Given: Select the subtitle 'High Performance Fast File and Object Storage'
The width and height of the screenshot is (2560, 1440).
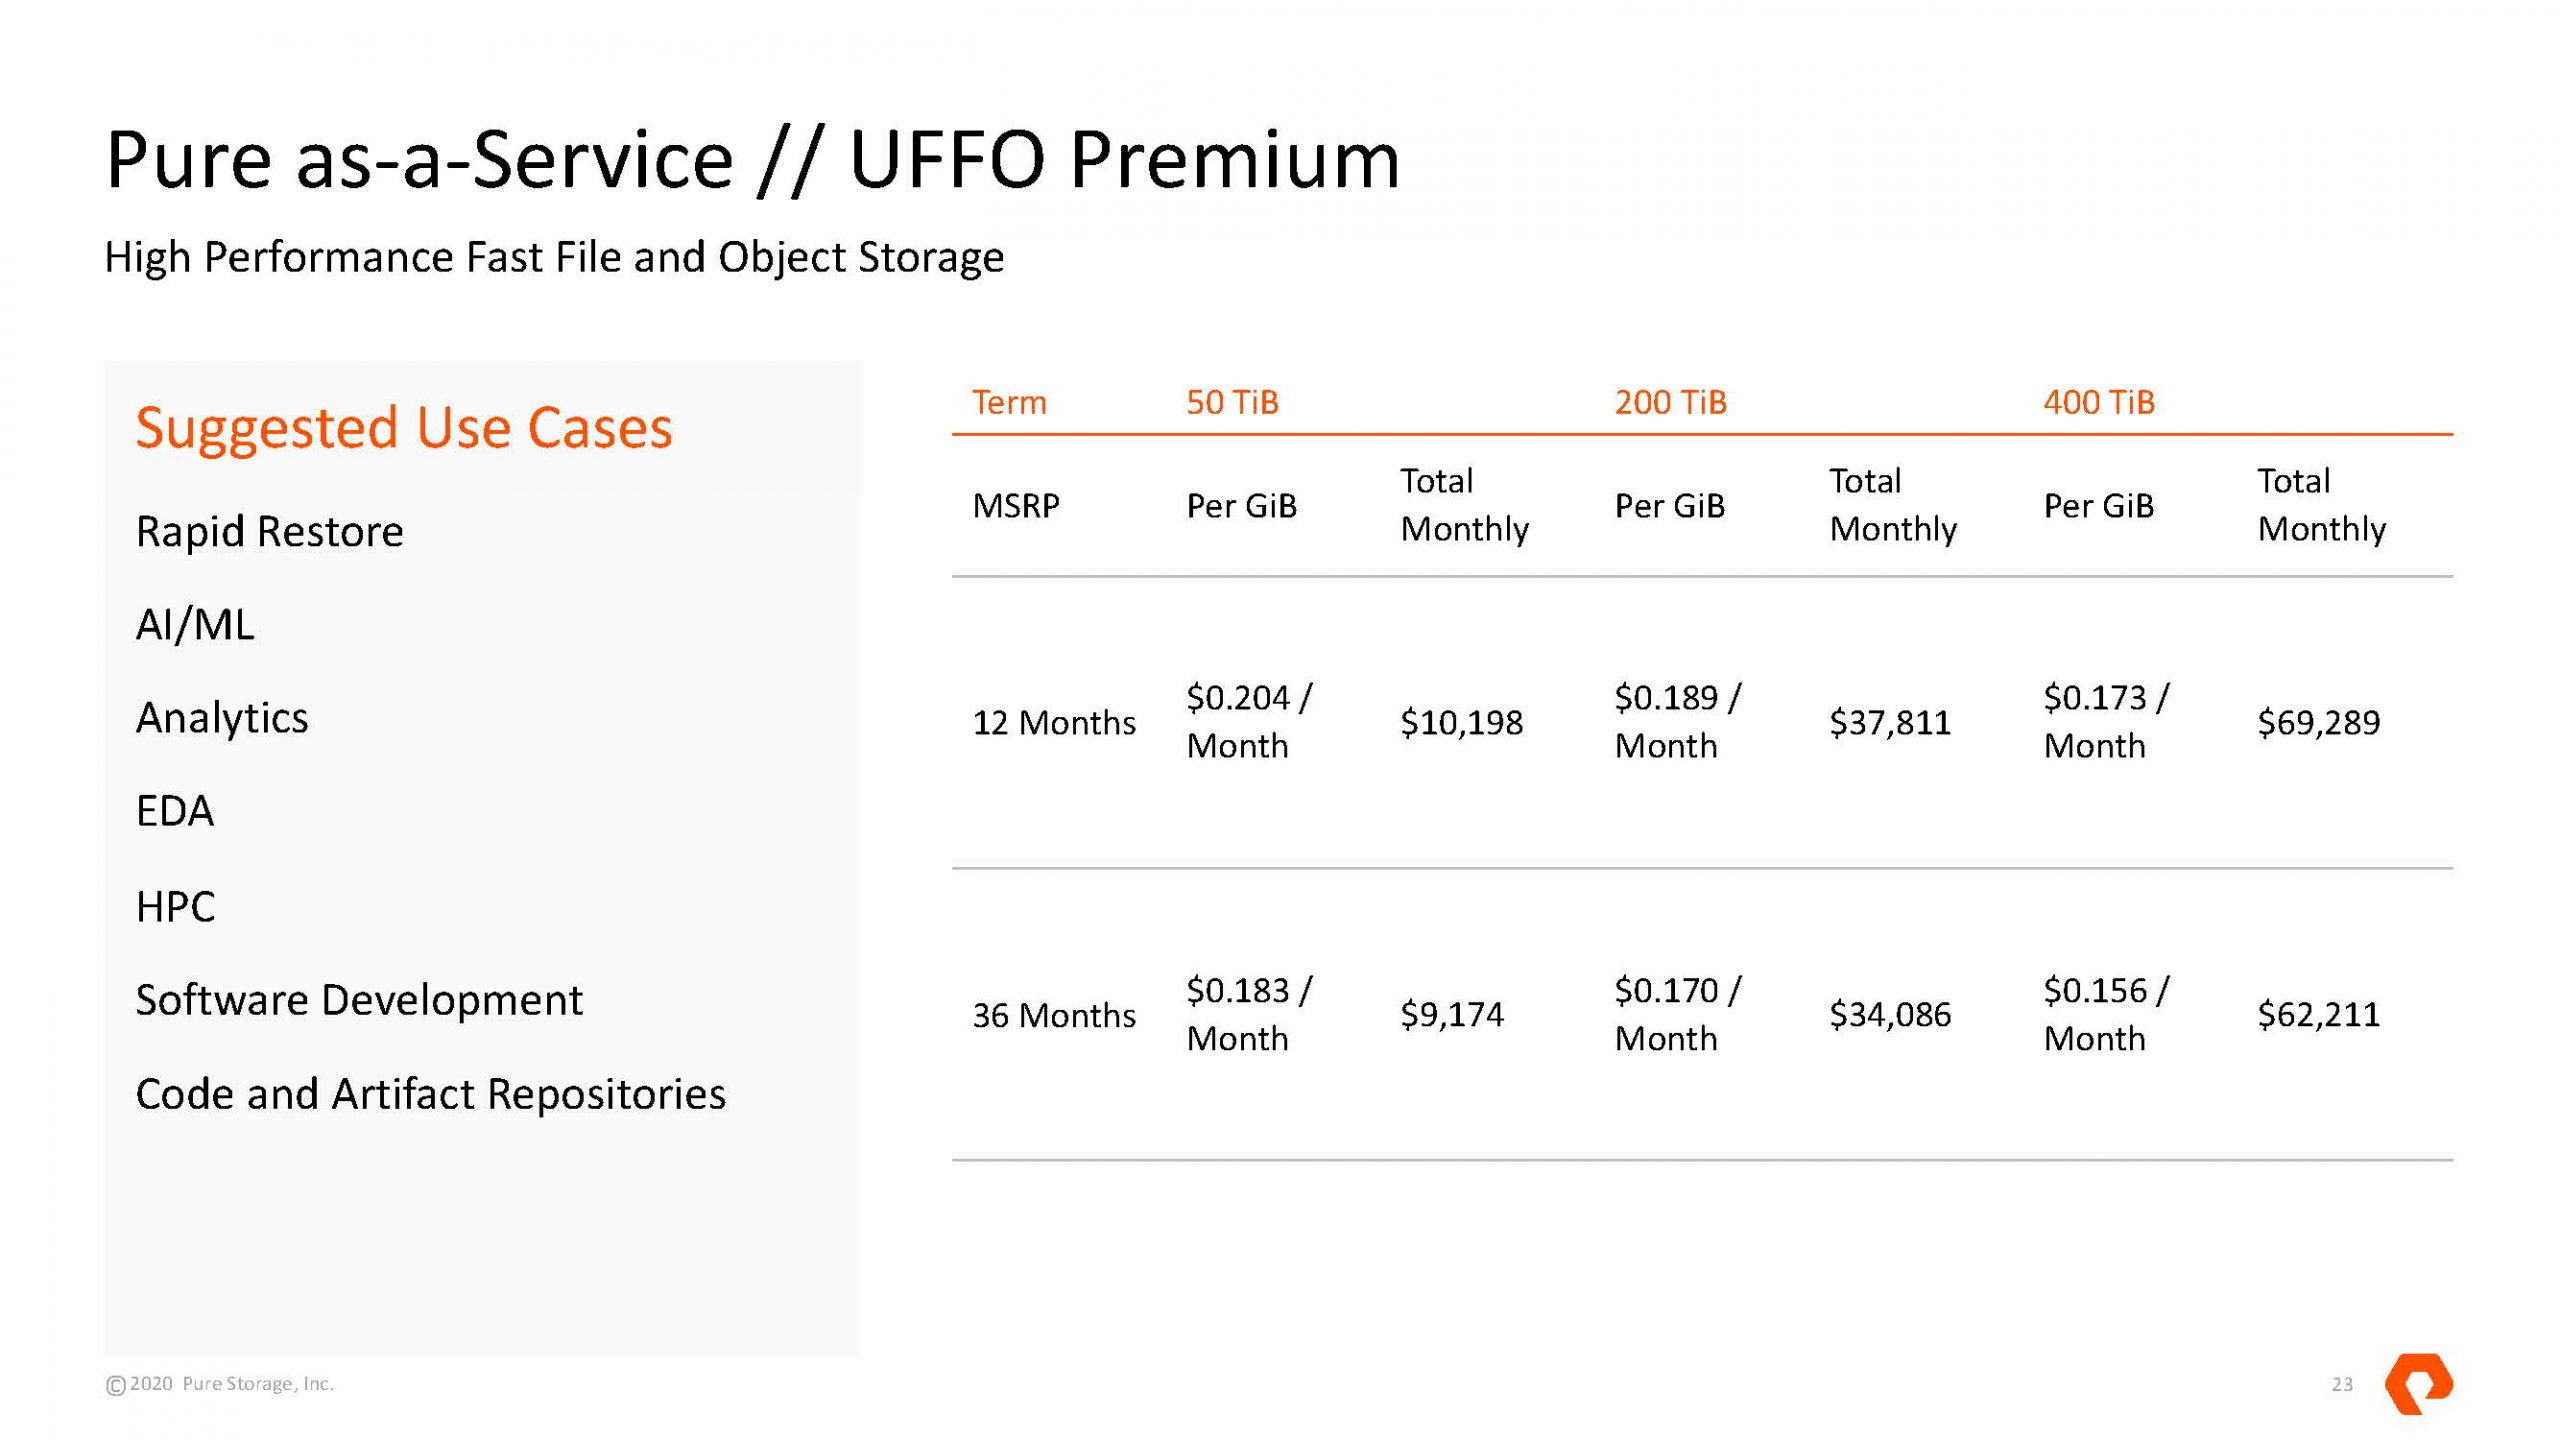Looking at the screenshot, I should (x=554, y=257).
